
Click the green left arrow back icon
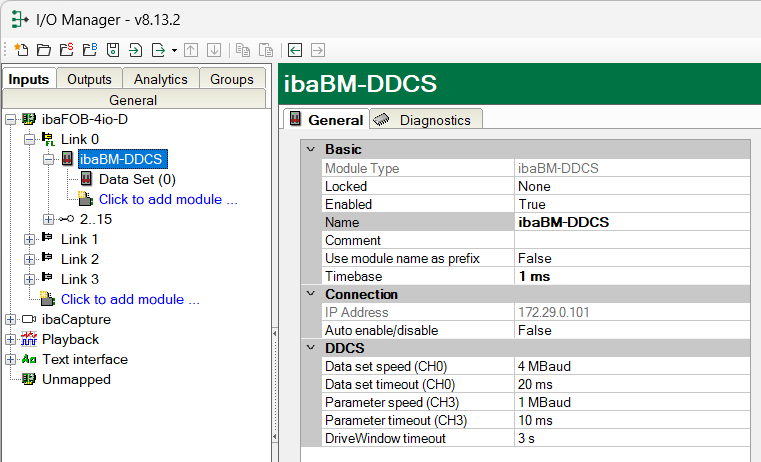[295, 49]
